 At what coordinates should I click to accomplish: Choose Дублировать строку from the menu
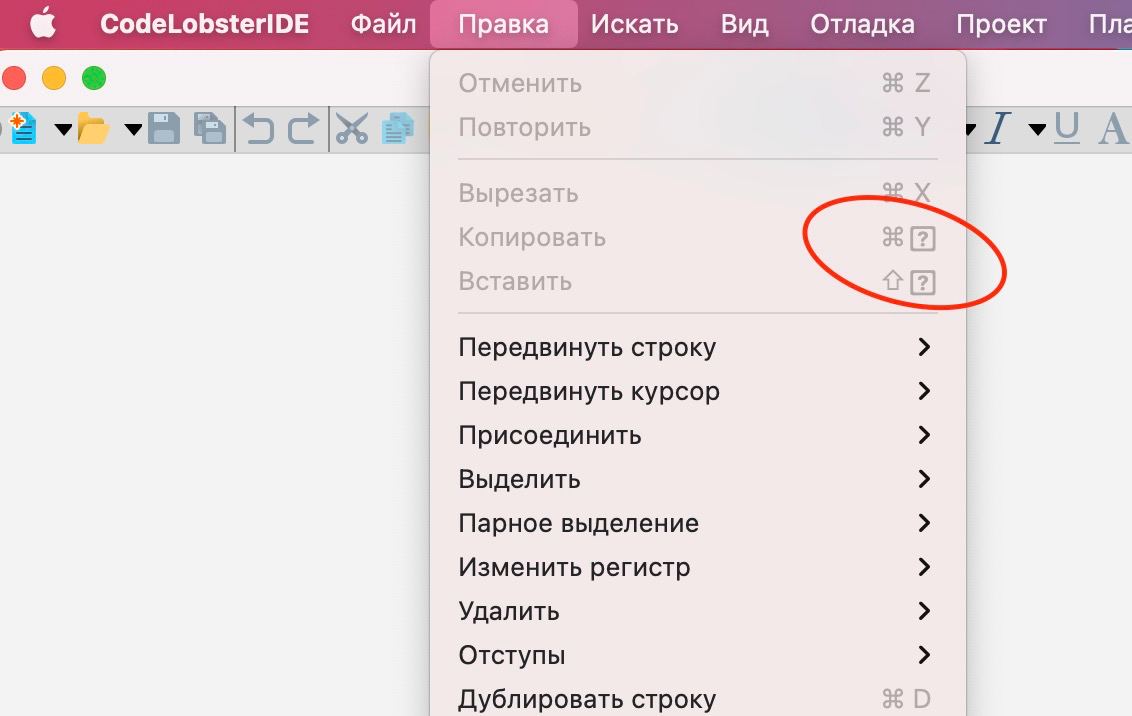coord(697,697)
